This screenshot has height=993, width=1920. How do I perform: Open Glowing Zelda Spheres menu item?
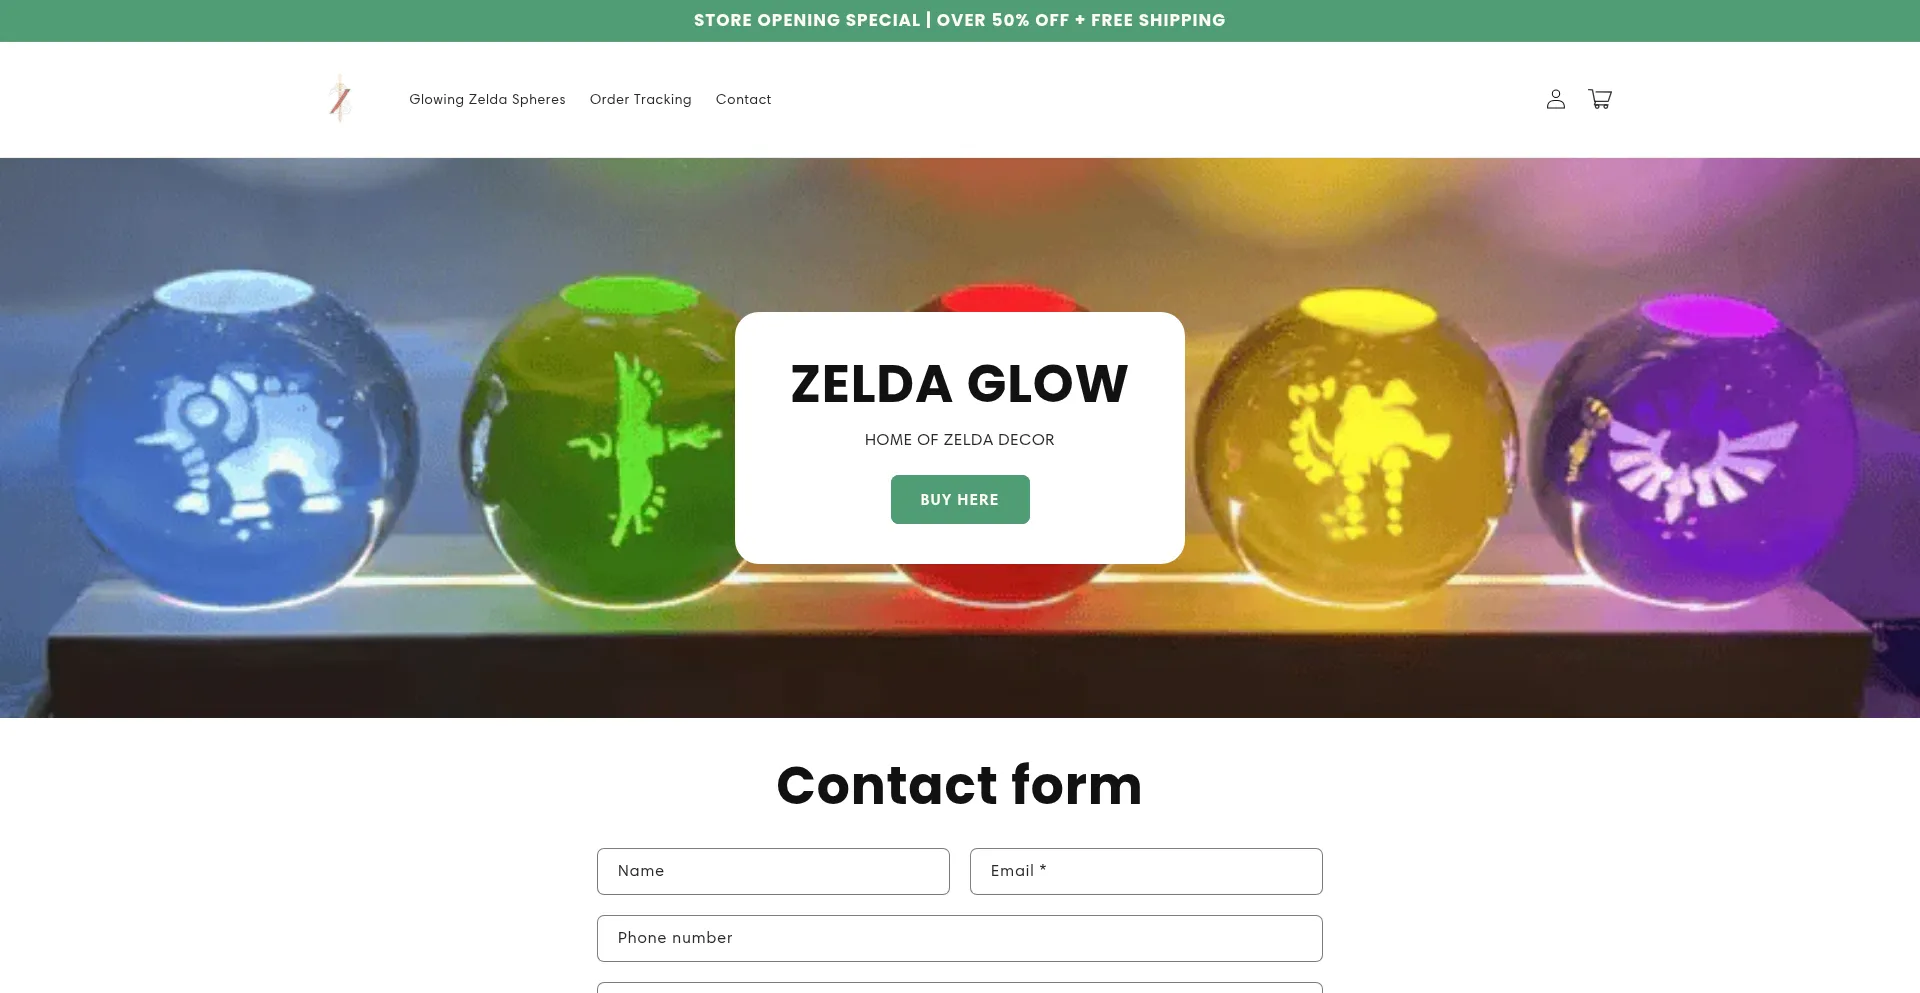[x=487, y=99]
